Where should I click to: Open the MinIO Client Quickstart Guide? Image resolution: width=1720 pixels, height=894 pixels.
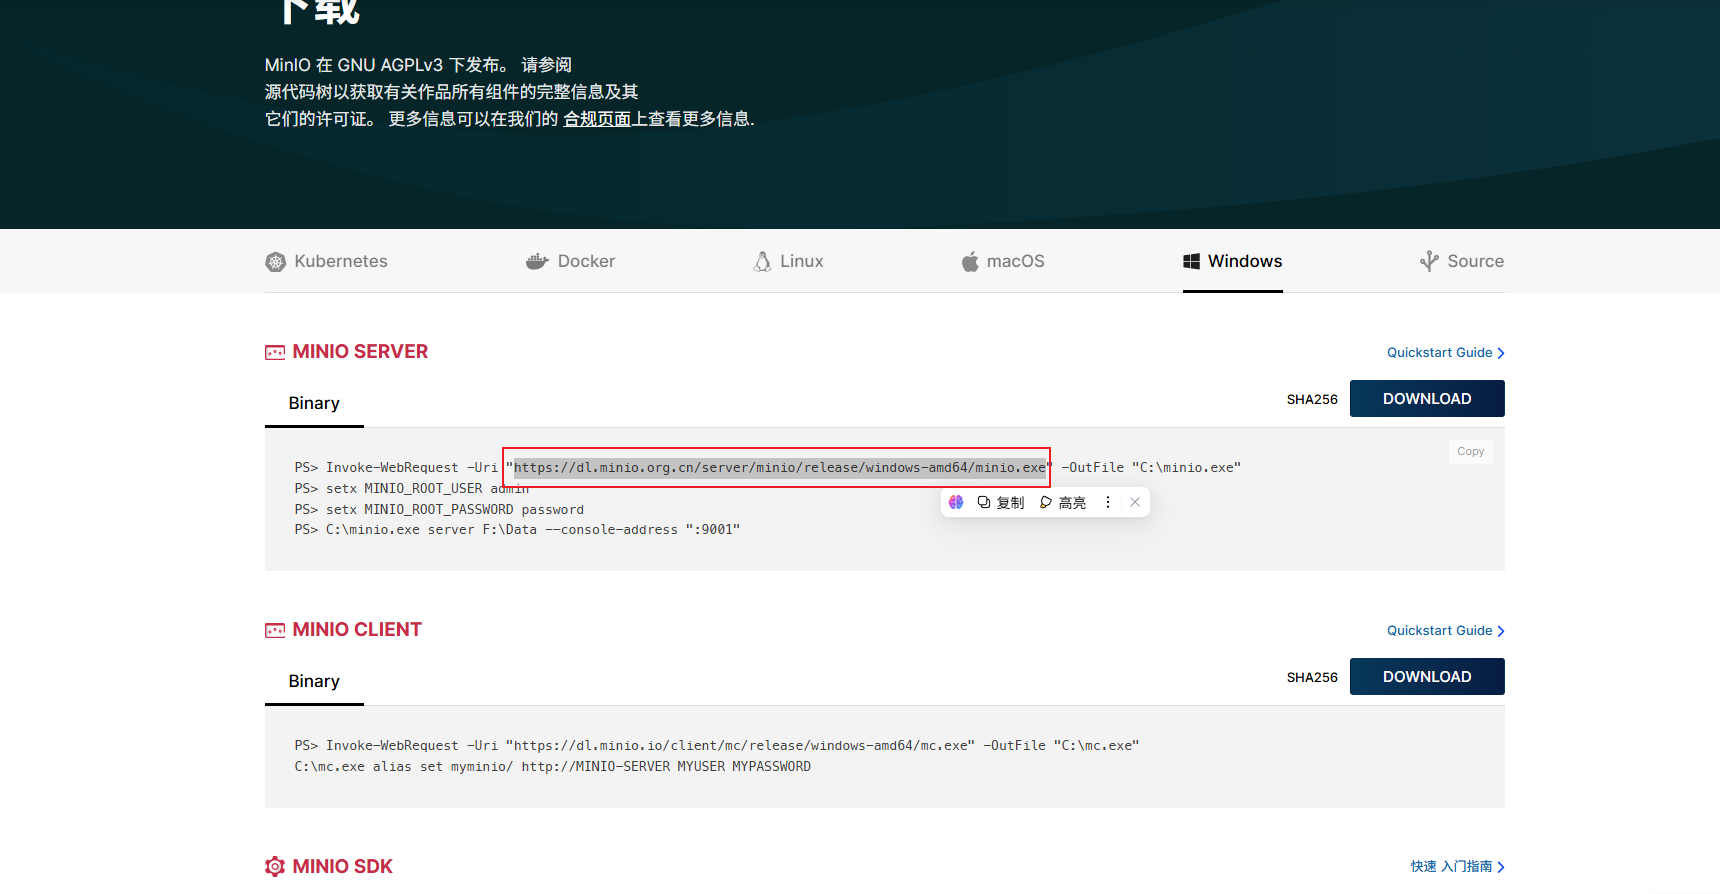[1445, 631]
